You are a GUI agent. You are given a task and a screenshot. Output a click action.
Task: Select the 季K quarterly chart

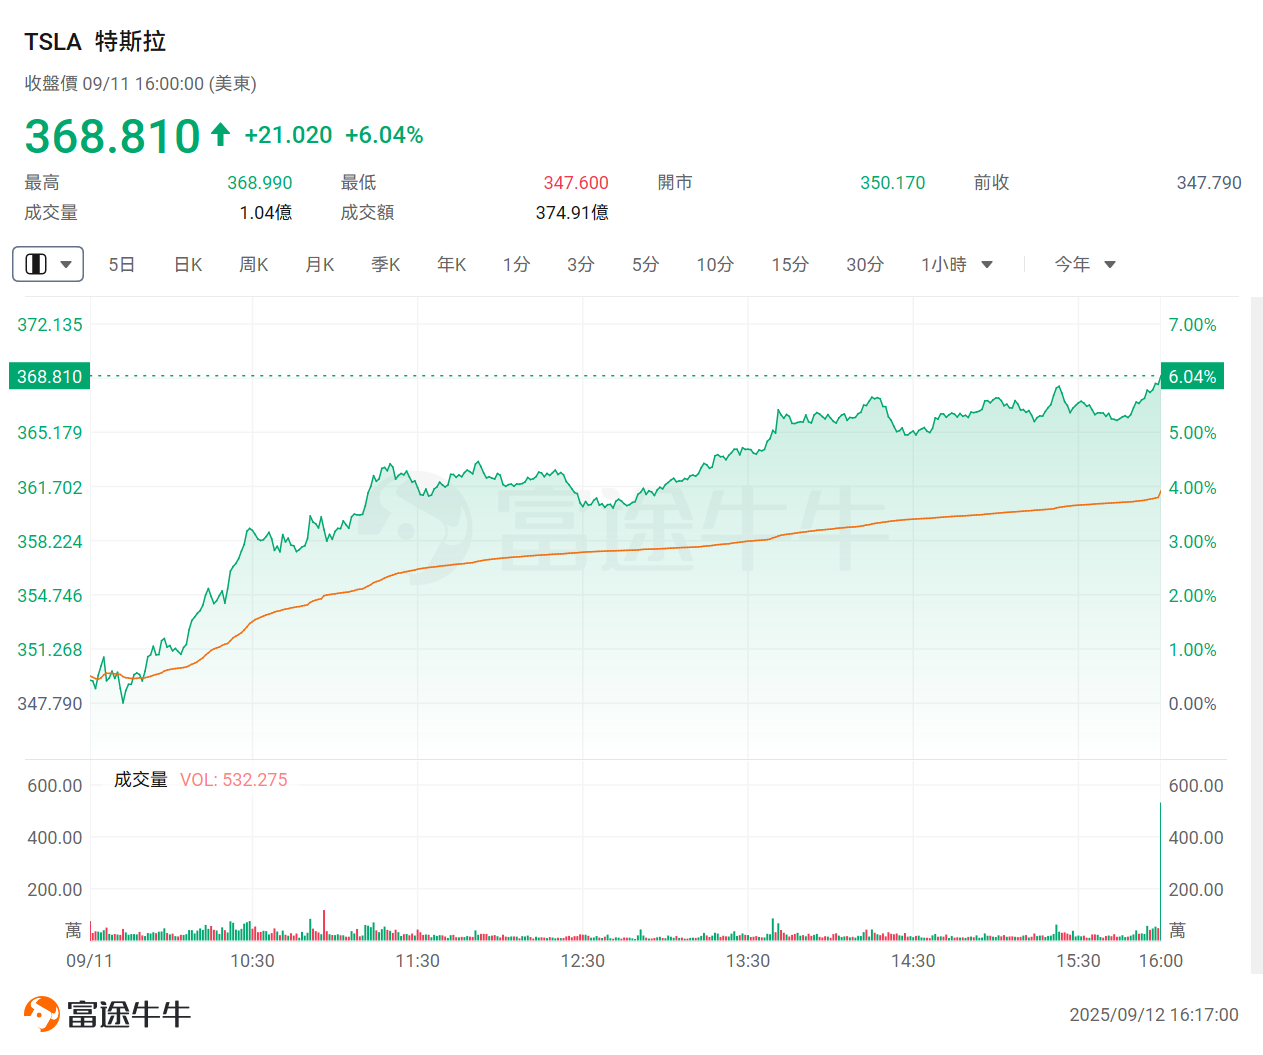[x=385, y=264]
